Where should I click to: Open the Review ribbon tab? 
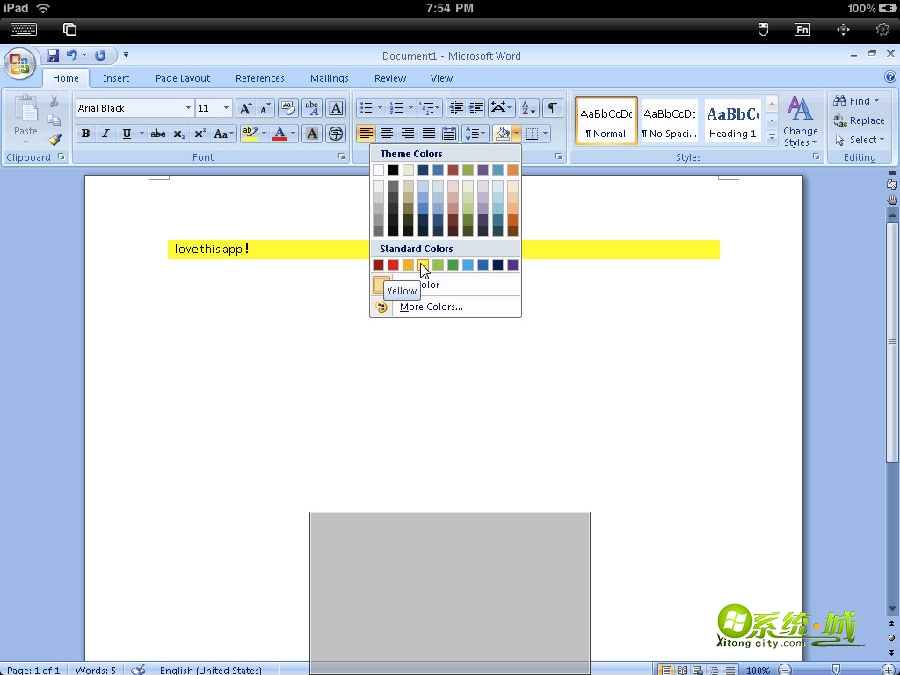(x=390, y=78)
